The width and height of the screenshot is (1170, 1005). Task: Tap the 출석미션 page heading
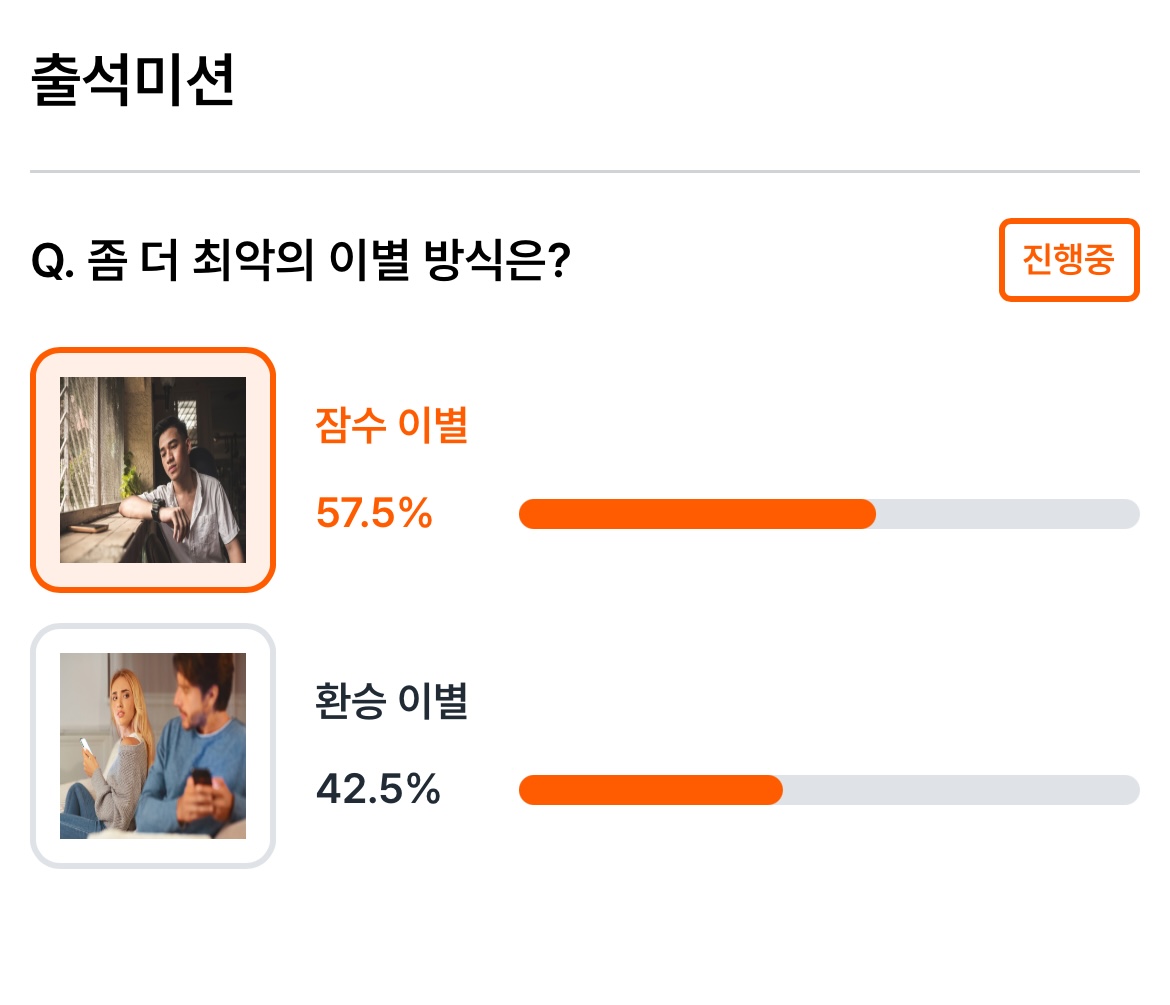tap(133, 80)
